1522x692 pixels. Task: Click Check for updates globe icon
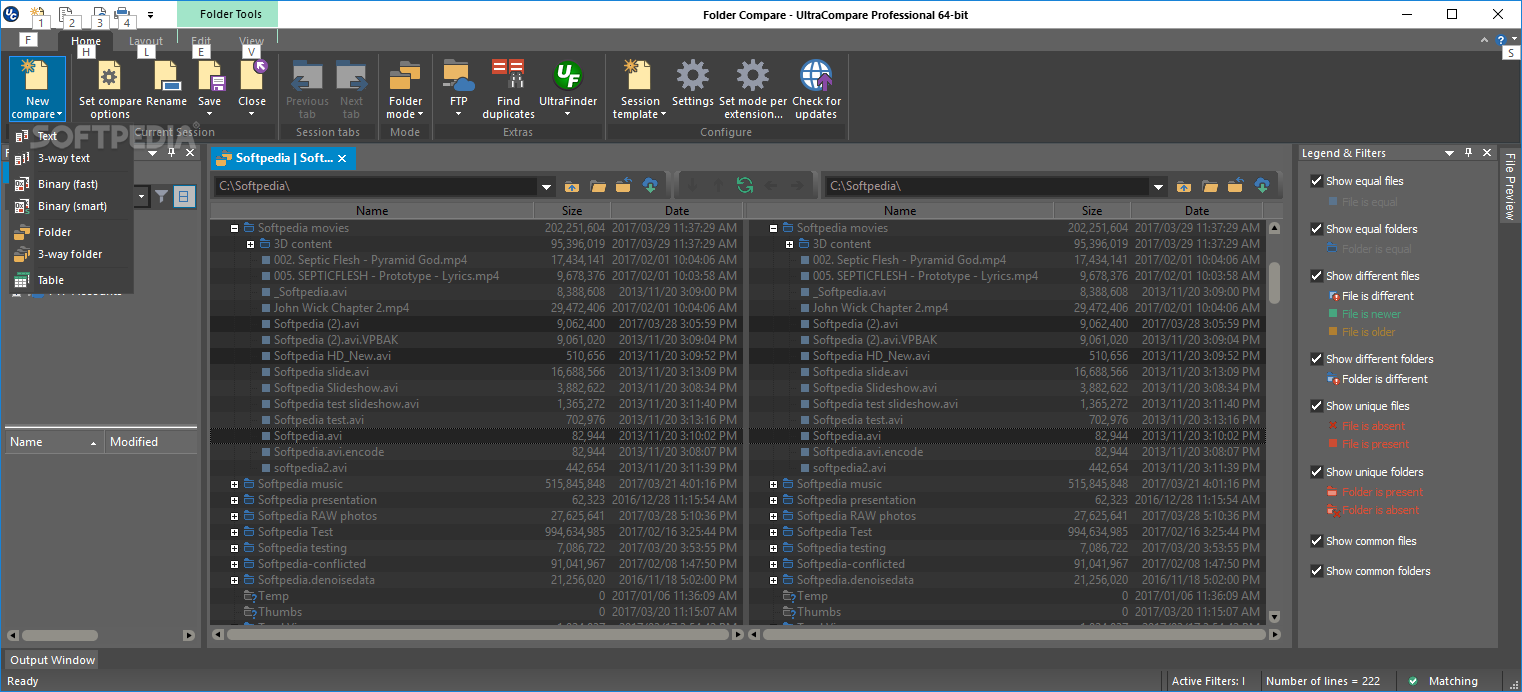pos(816,76)
